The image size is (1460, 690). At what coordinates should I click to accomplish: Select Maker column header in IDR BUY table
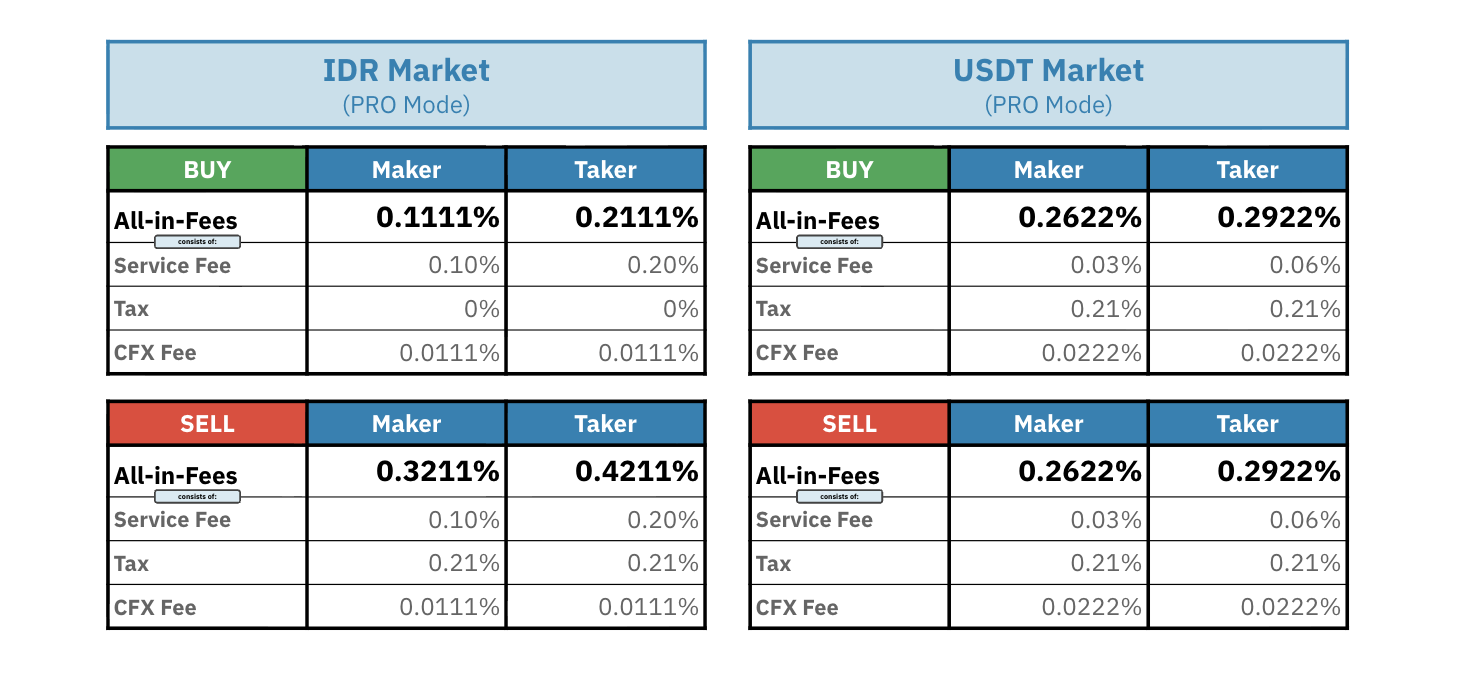click(x=406, y=170)
